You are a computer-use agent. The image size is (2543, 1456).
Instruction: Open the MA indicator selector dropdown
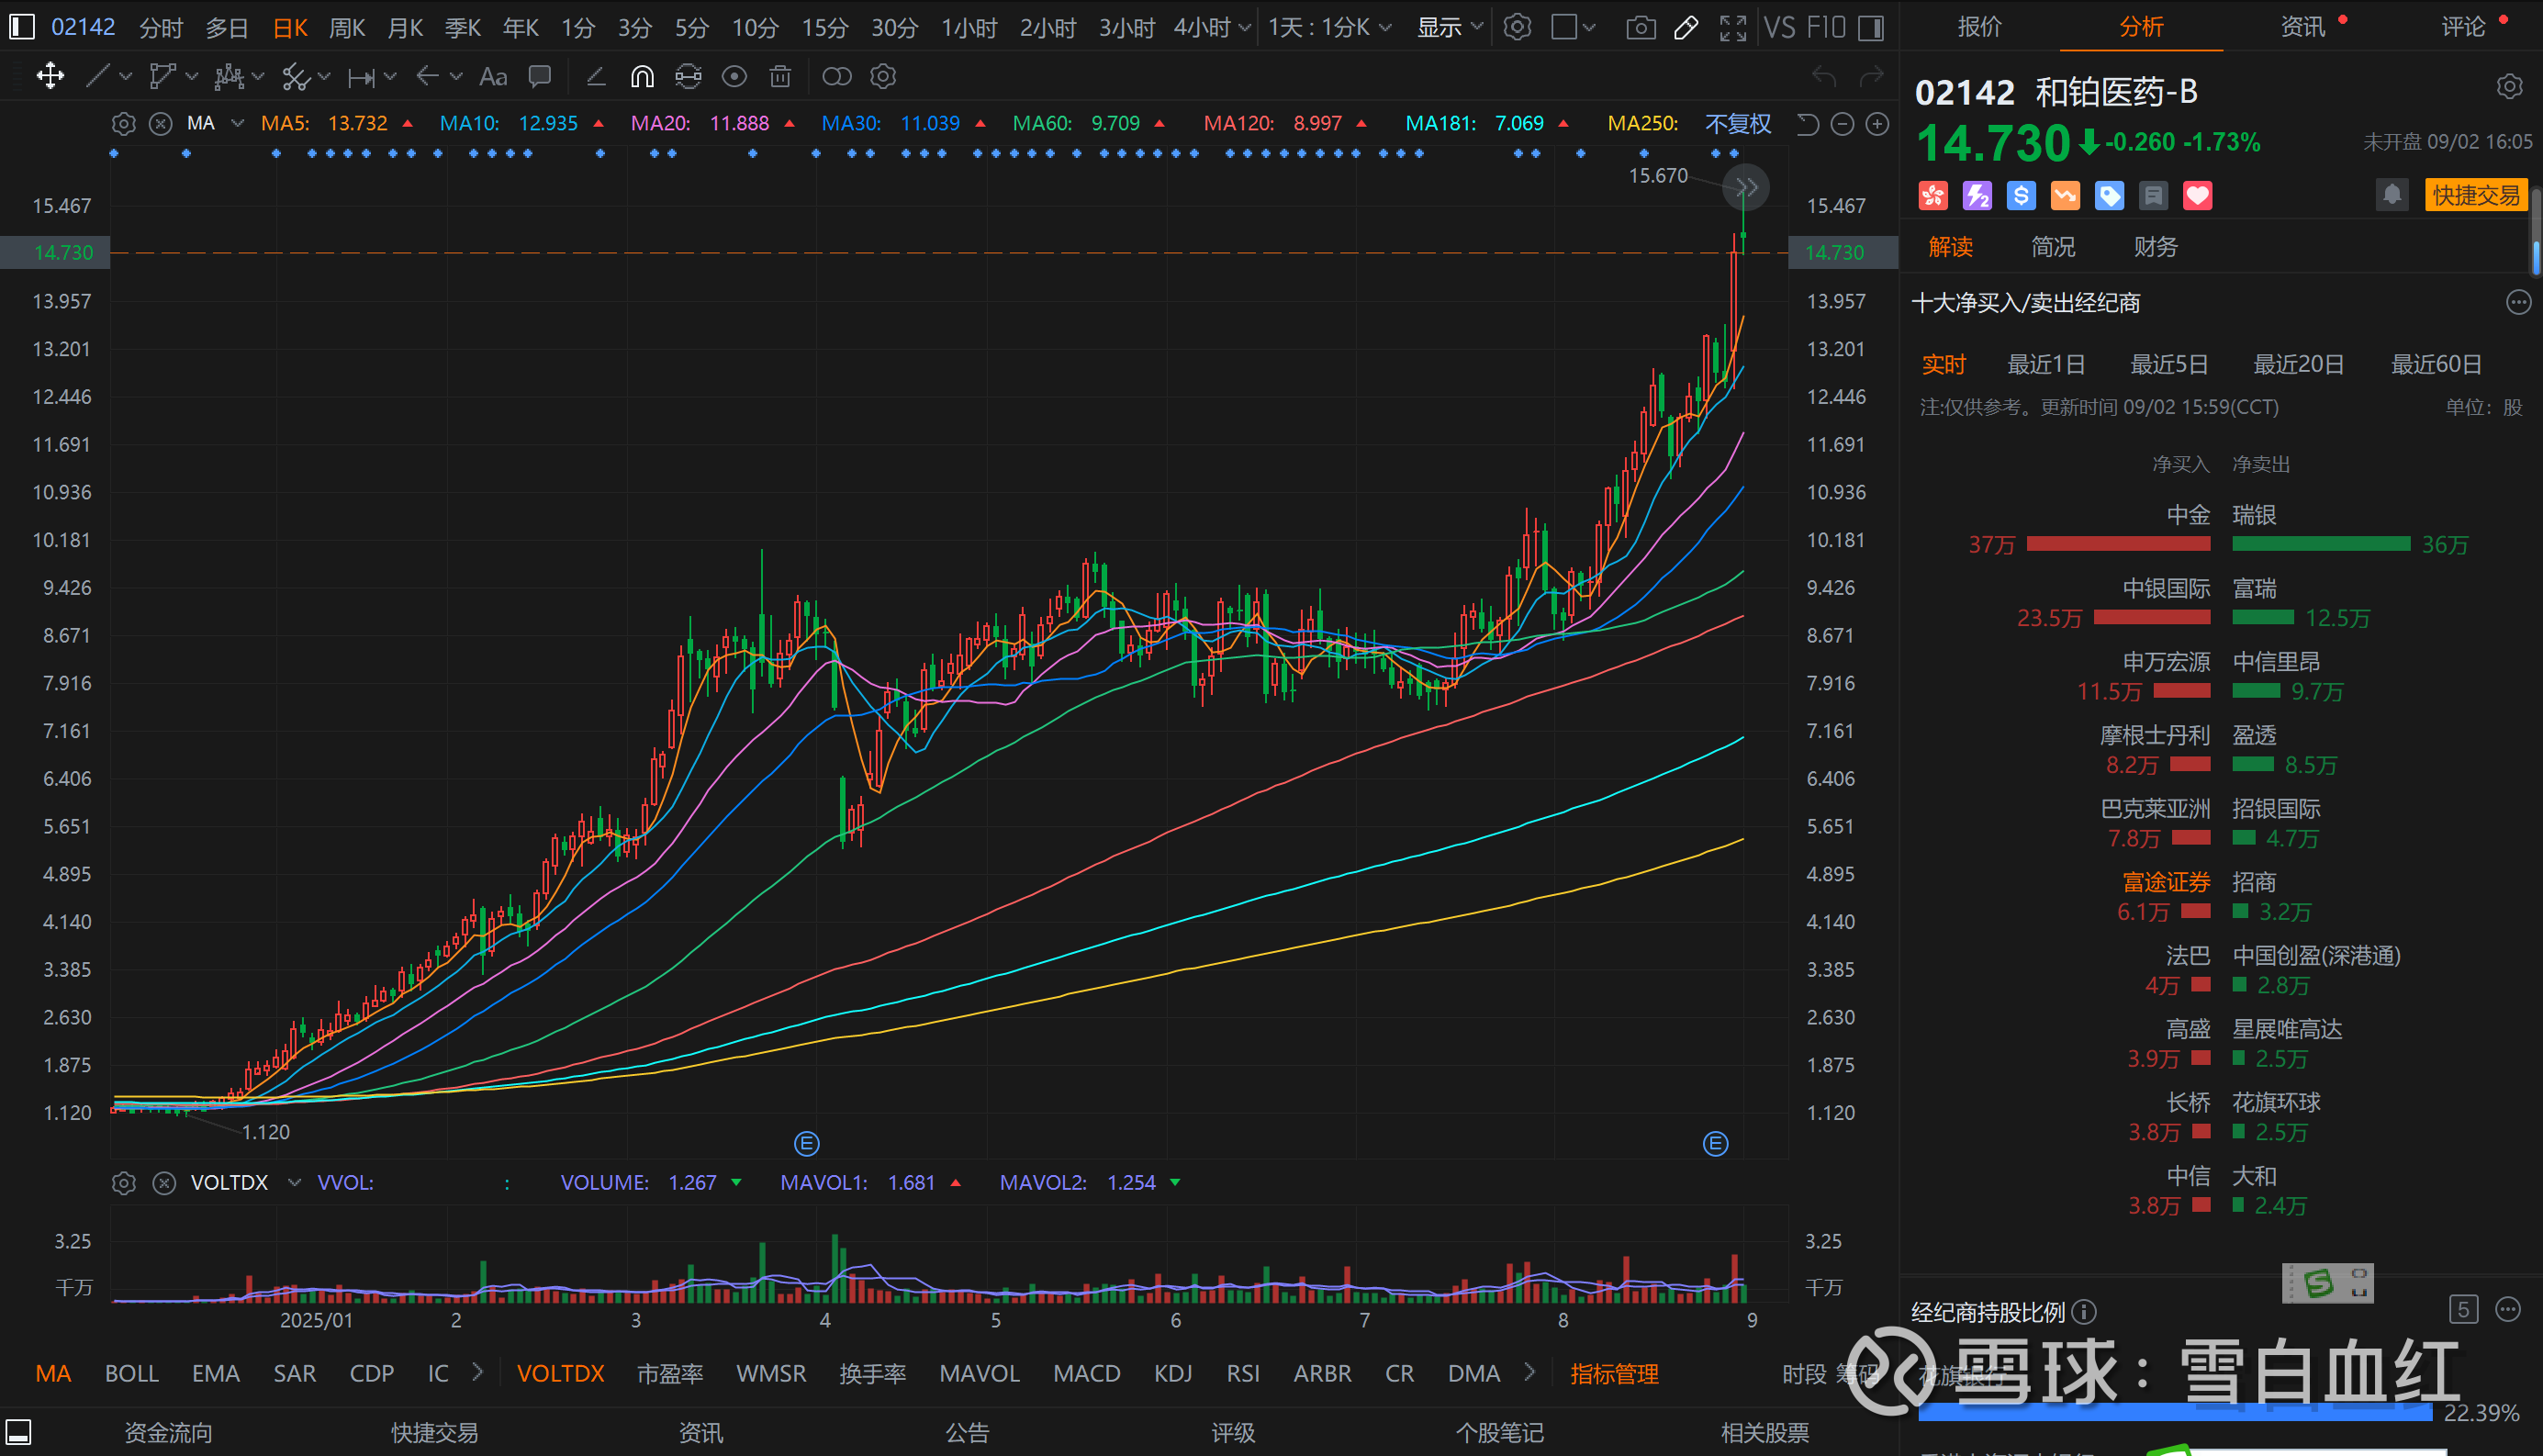click(x=237, y=123)
